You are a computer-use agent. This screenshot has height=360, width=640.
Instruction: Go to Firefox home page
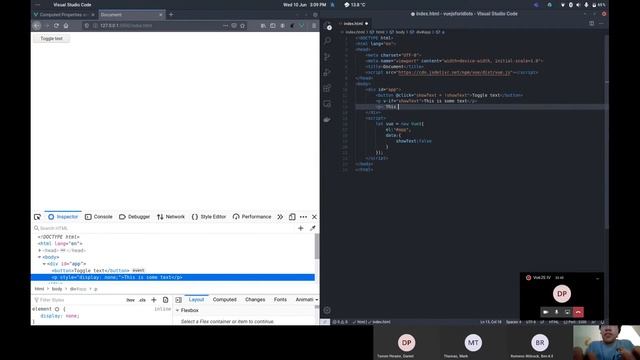point(66,25)
